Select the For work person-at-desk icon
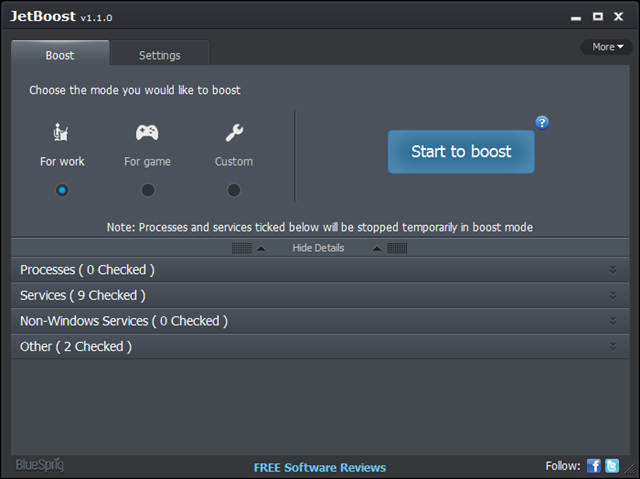 click(61, 132)
